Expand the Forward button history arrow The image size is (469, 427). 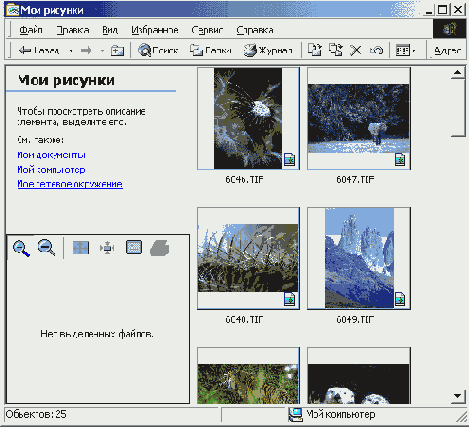102,51
